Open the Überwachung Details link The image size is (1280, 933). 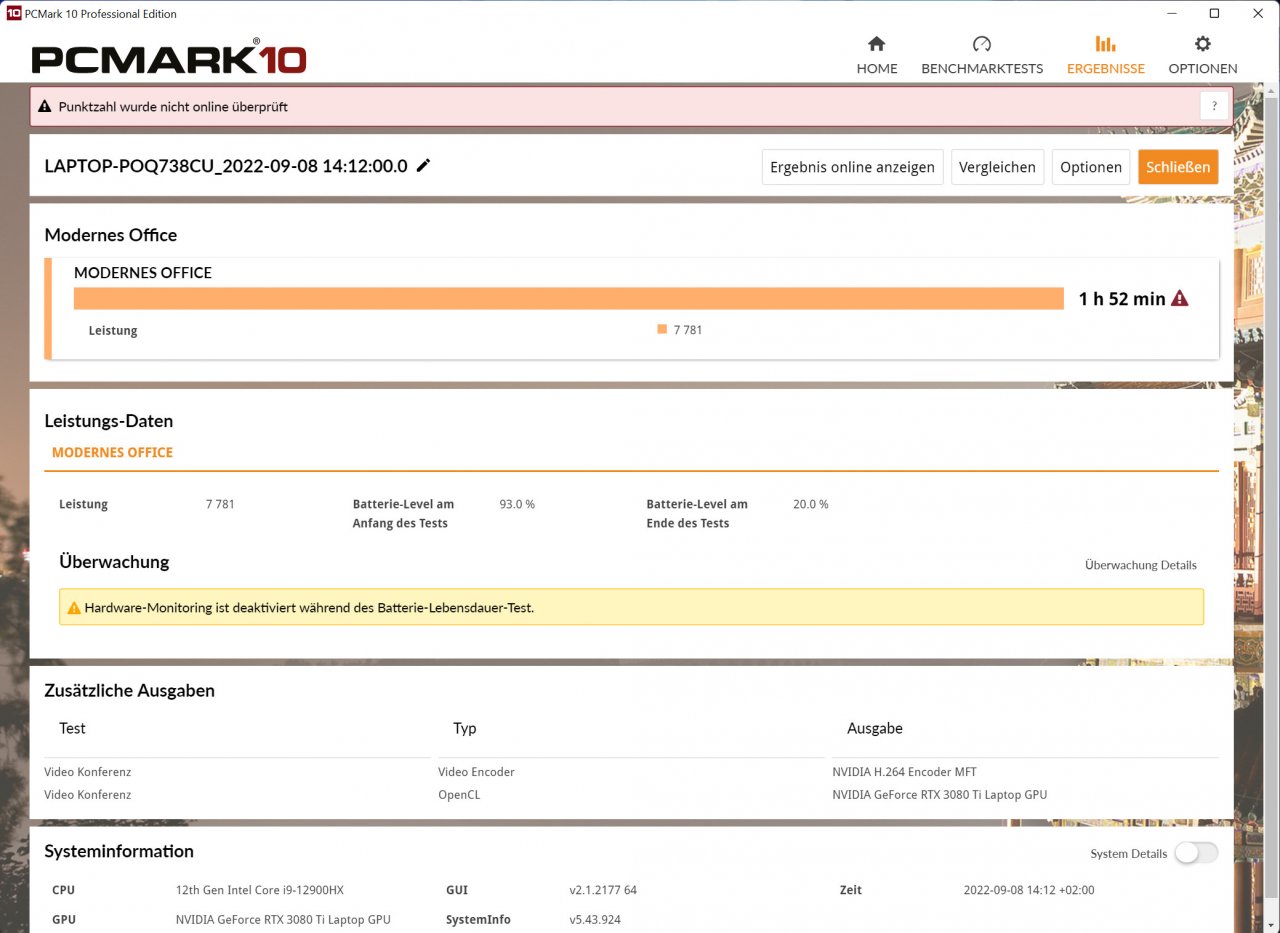(x=1141, y=565)
